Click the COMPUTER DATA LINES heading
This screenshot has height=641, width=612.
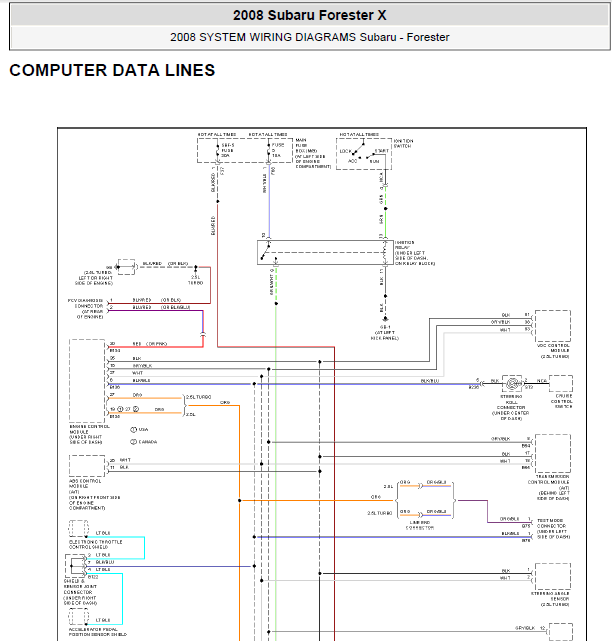click(x=112, y=71)
